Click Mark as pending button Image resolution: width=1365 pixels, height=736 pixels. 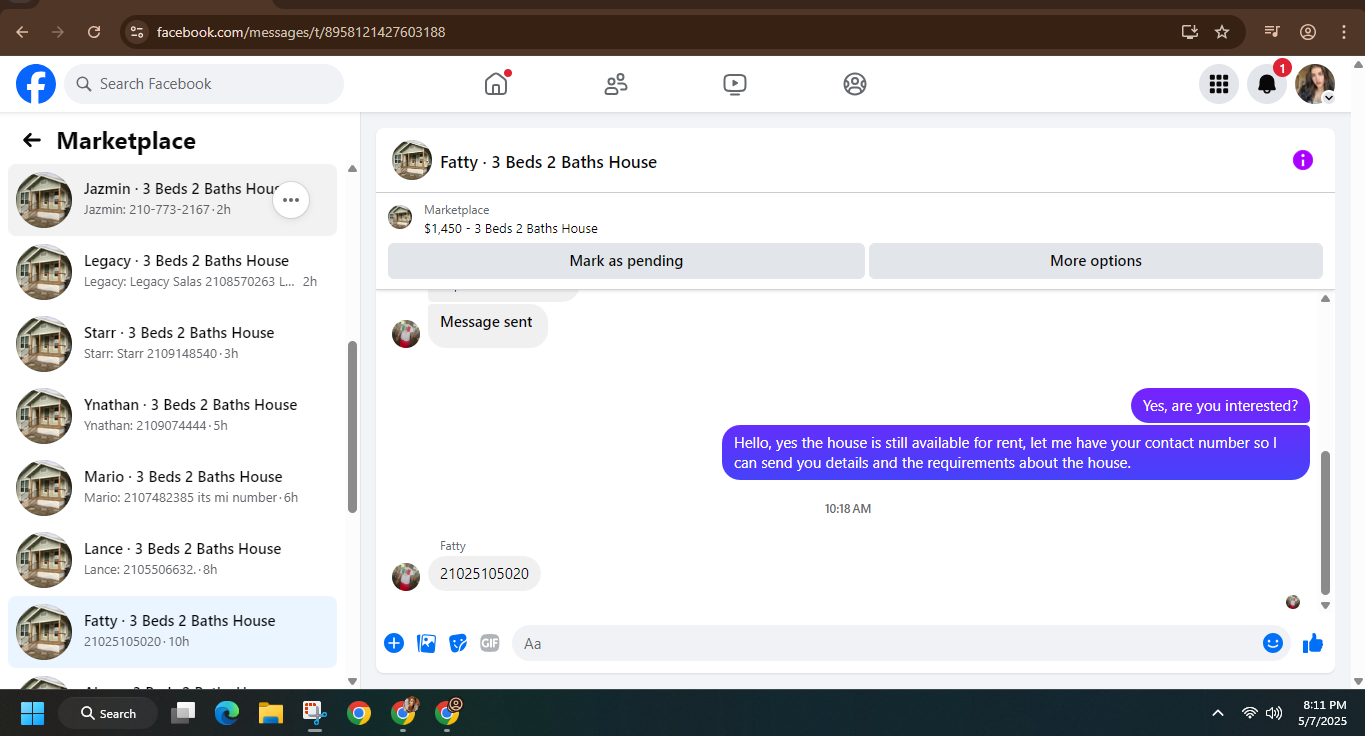click(x=626, y=261)
